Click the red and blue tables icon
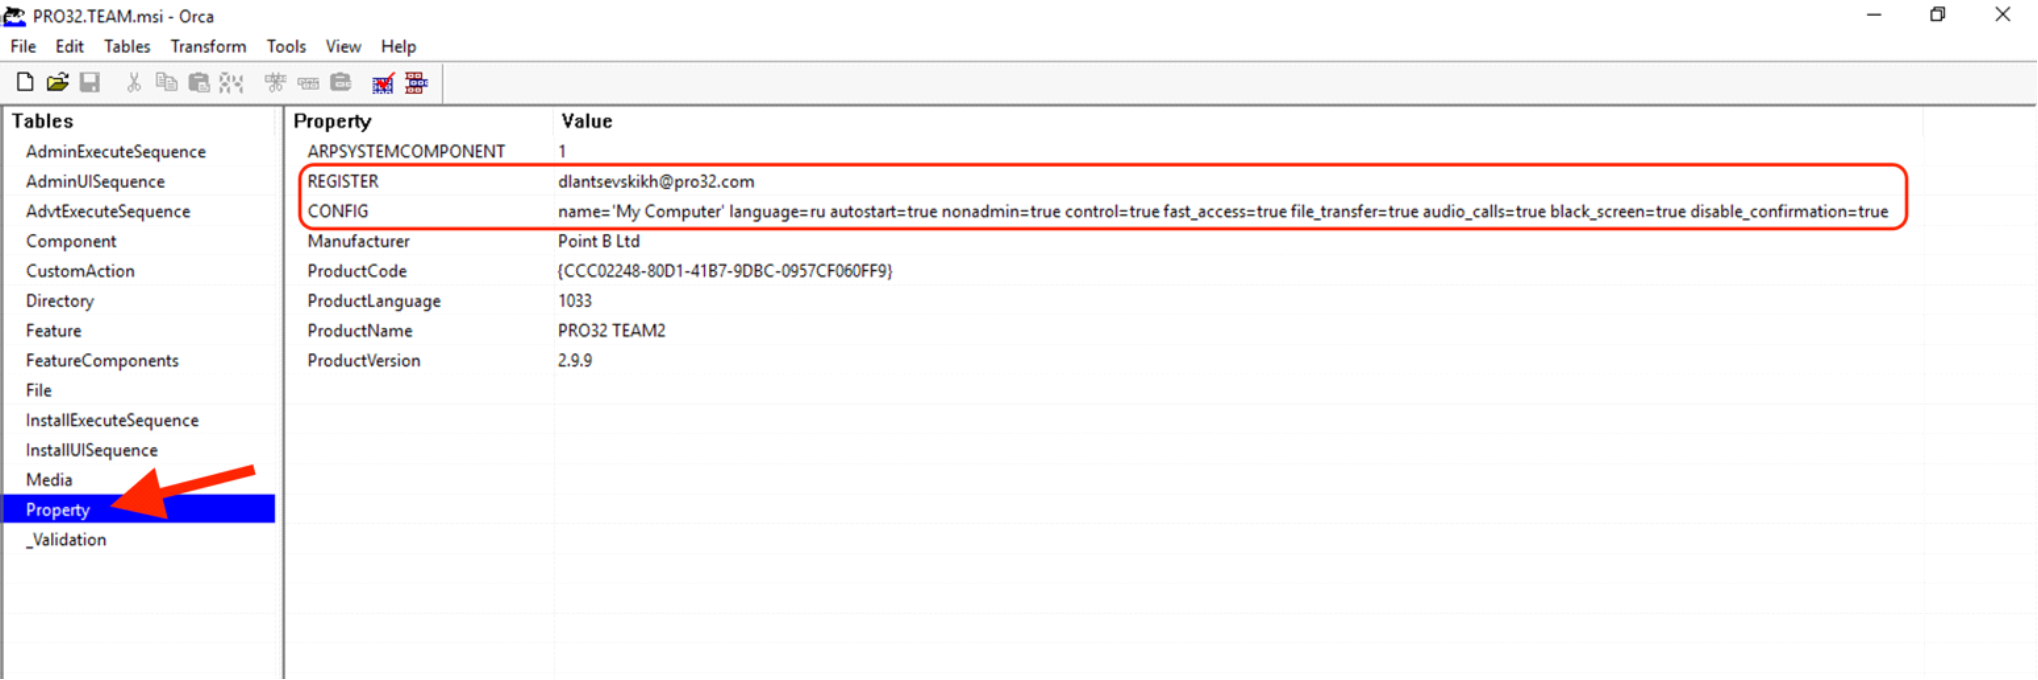2038x680 pixels. click(x=416, y=83)
